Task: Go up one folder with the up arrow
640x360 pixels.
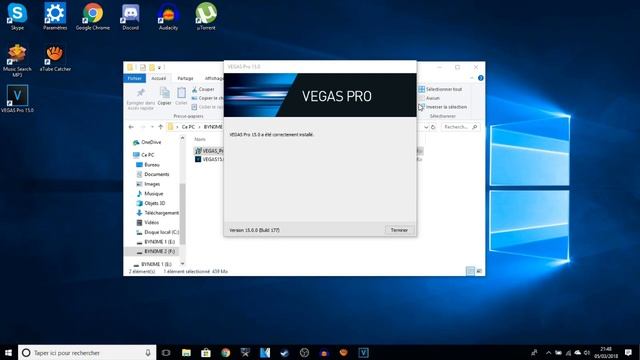Action: click(160, 127)
